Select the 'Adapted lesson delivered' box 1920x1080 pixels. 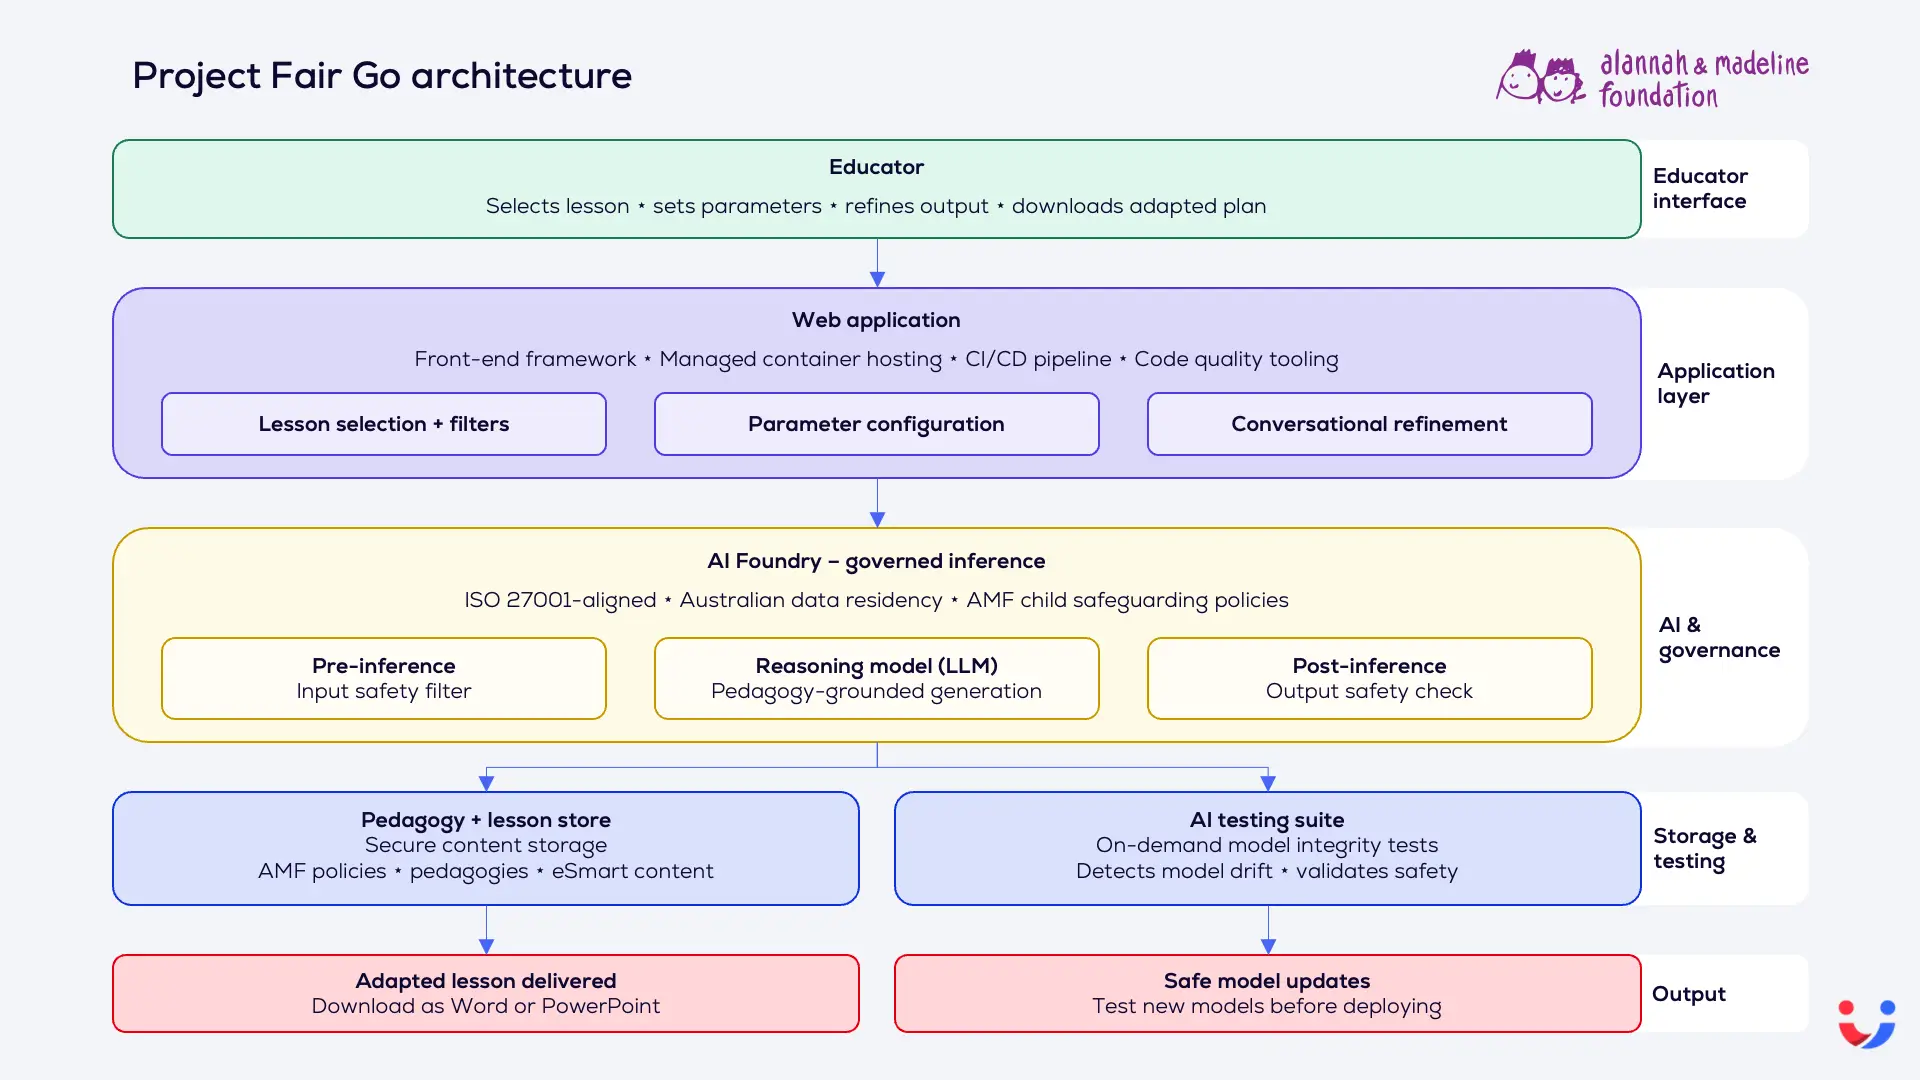[x=486, y=993]
